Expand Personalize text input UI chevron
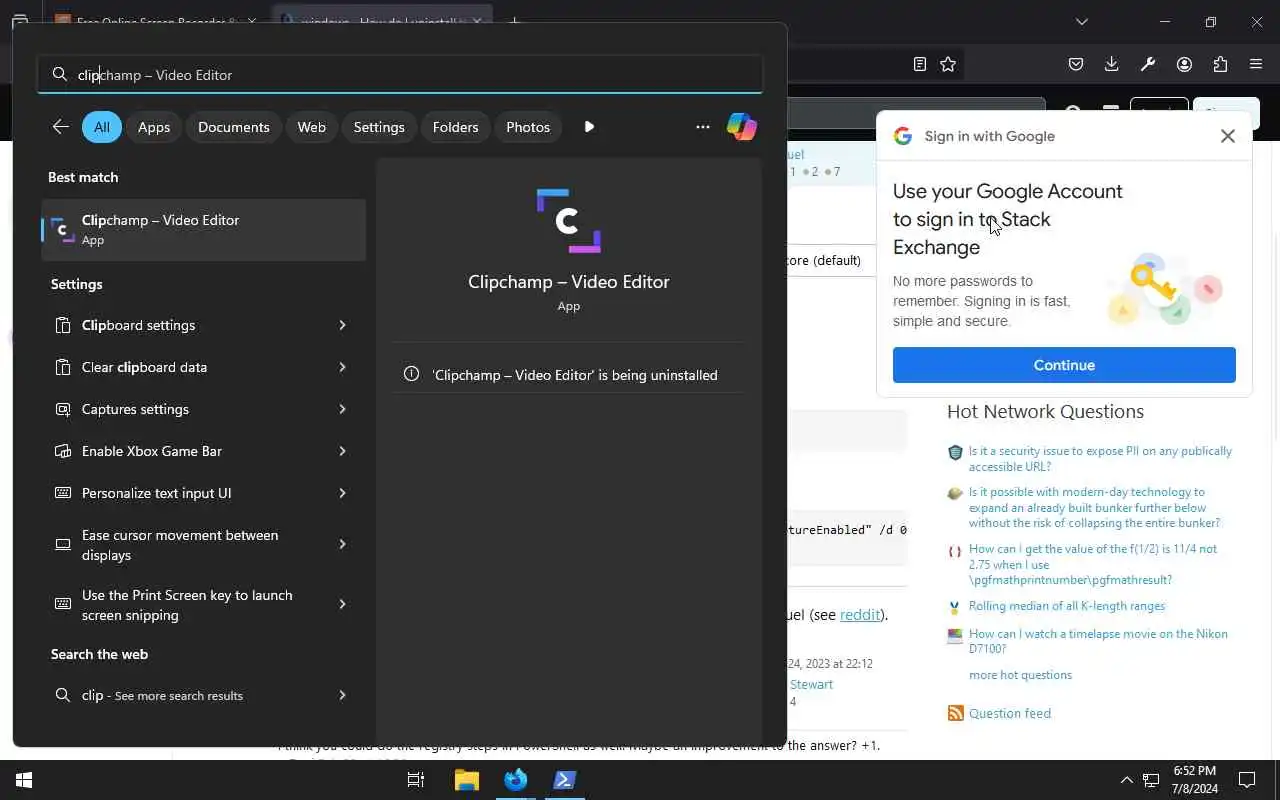Image resolution: width=1280 pixels, height=800 pixels. click(342, 493)
